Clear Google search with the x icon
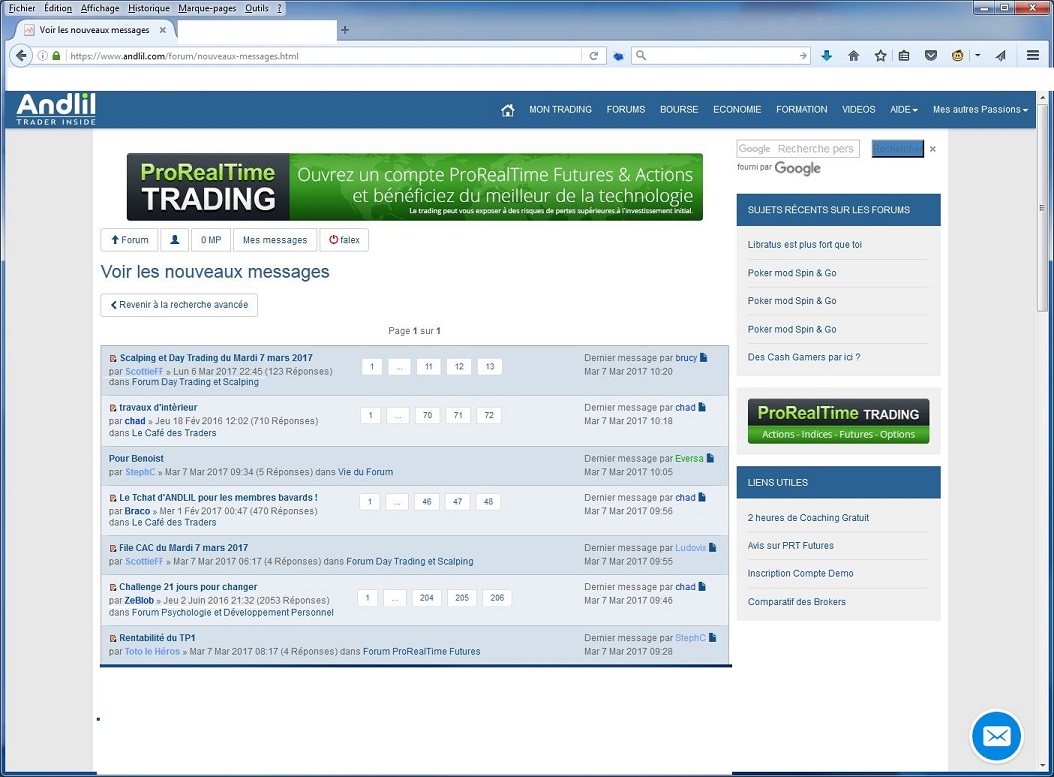The image size is (1054, 777). click(932, 149)
